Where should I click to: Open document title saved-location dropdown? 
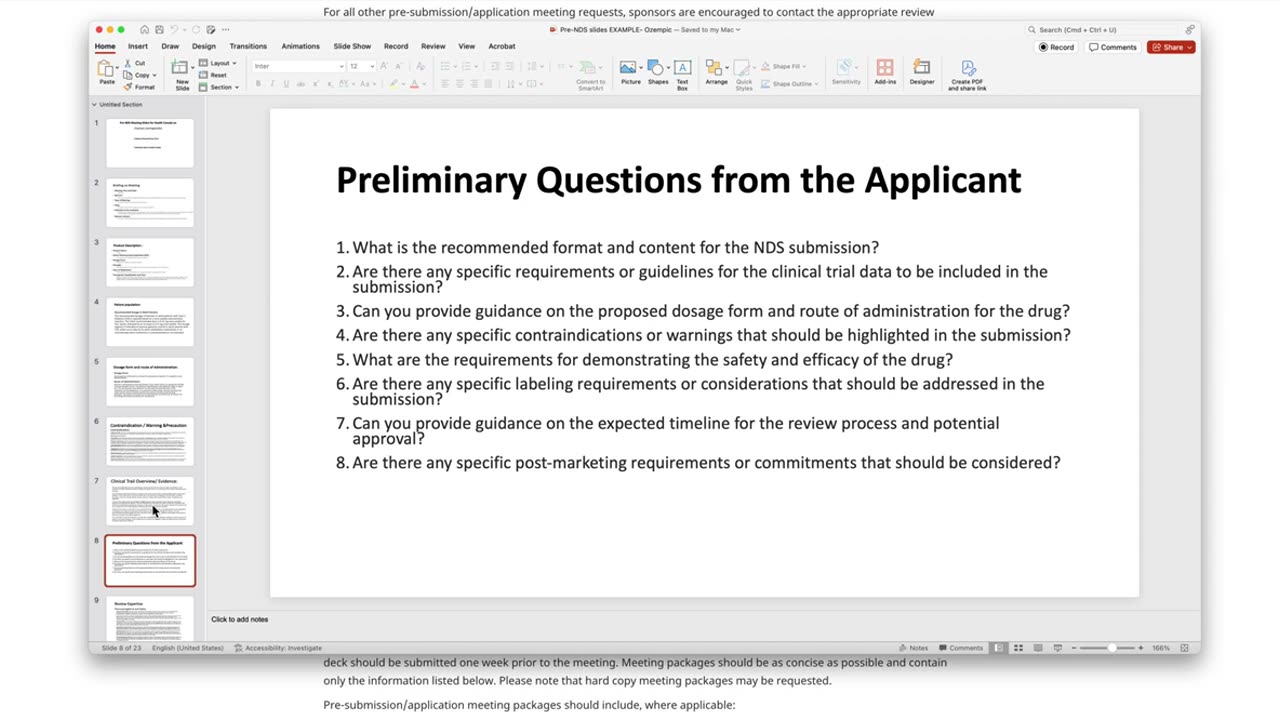tap(710, 30)
